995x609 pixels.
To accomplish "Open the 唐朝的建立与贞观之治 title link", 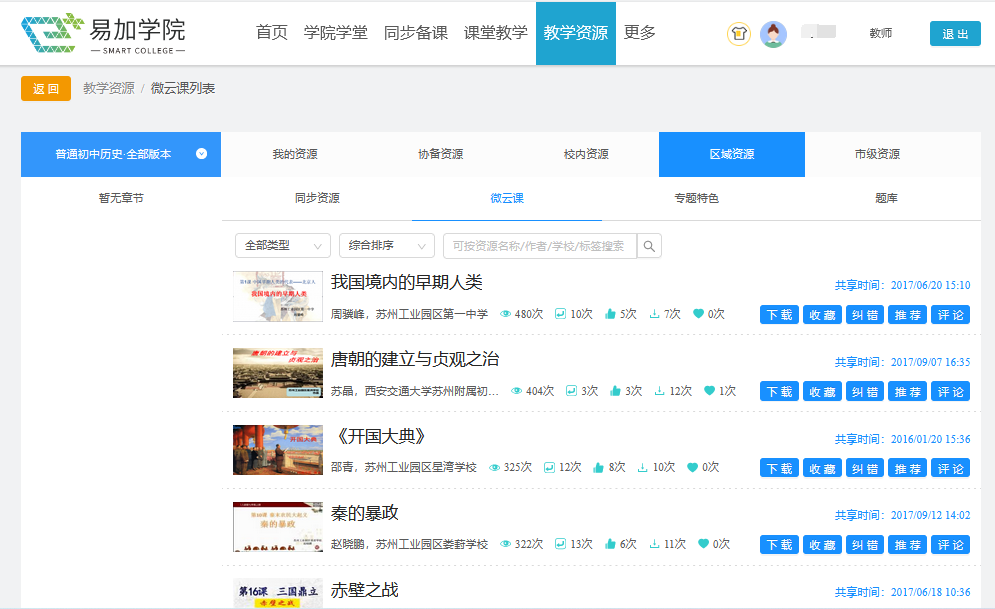I will point(415,359).
